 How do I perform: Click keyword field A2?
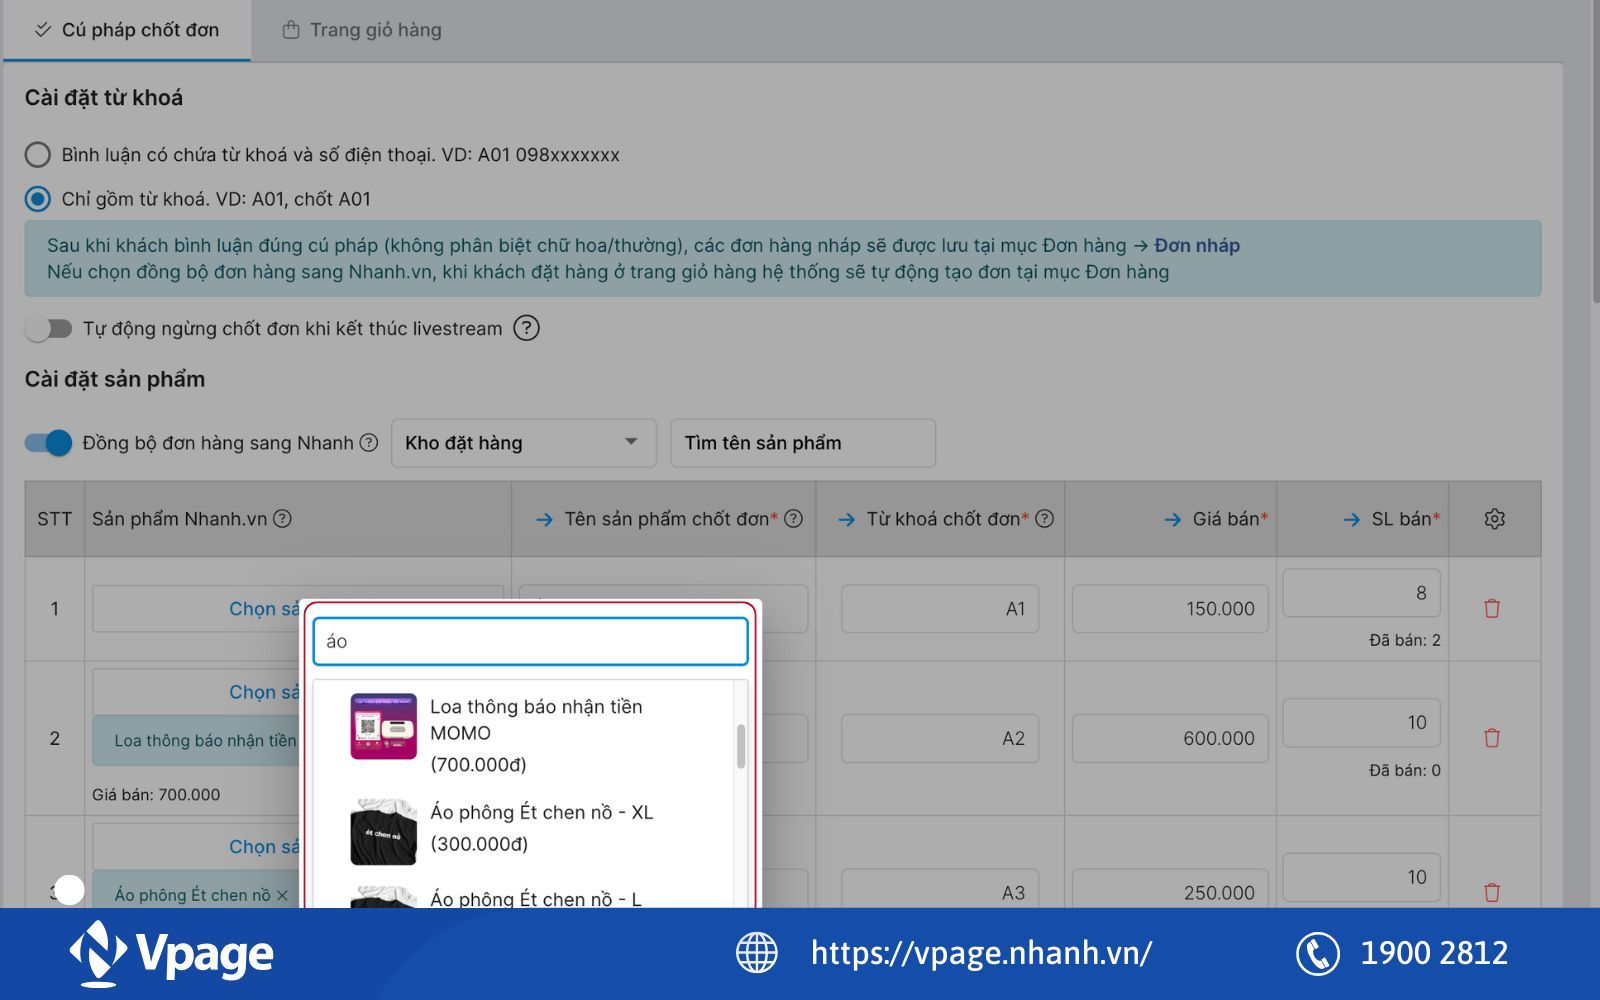(x=940, y=739)
